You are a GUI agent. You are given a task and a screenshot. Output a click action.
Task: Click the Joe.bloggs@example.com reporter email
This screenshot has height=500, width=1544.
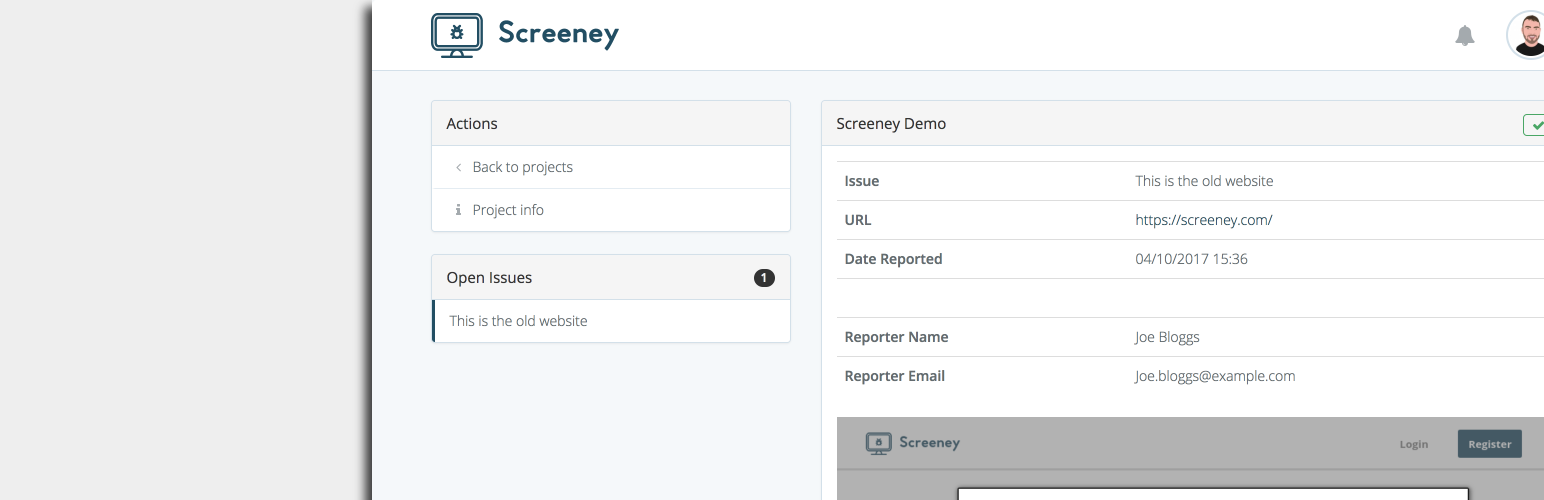(x=1214, y=376)
